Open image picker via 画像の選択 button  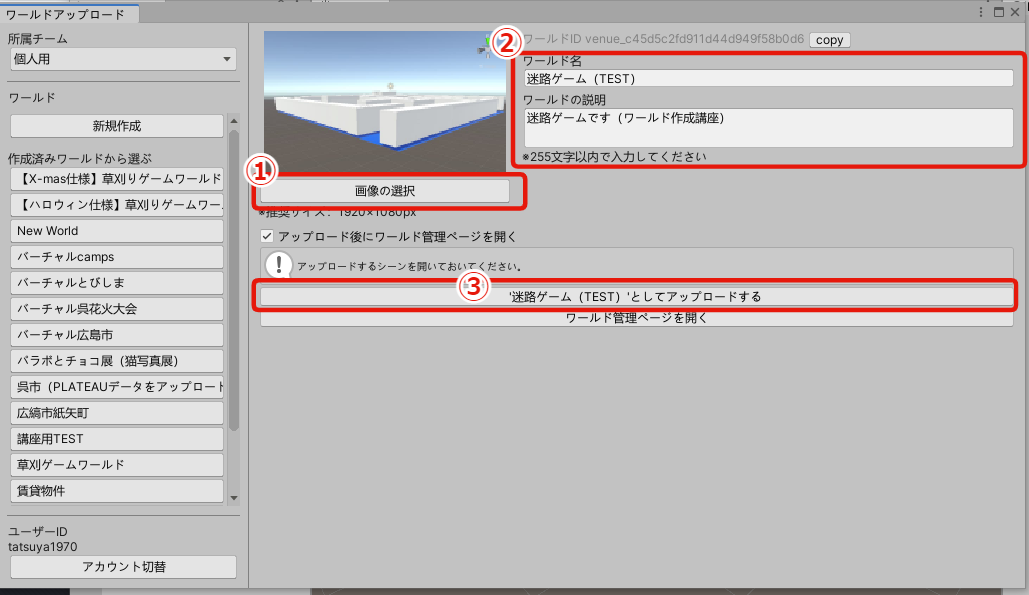click(385, 192)
